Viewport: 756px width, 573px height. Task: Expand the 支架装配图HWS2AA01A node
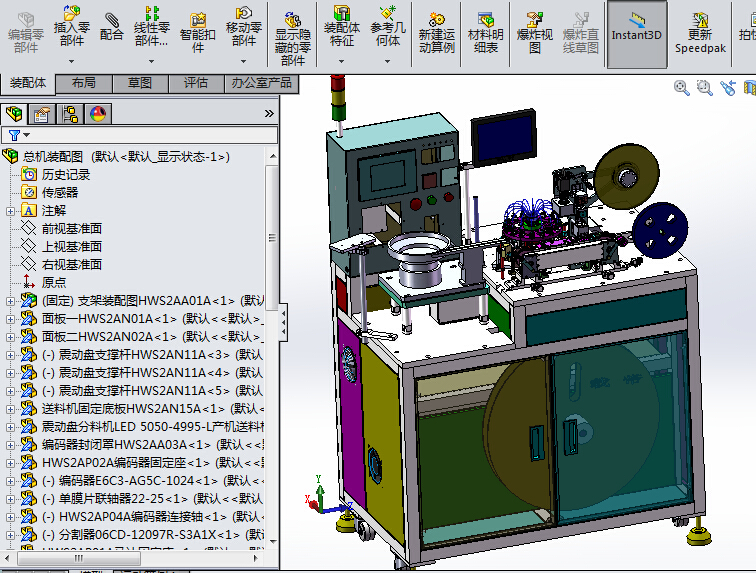click(x=10, y=301)
